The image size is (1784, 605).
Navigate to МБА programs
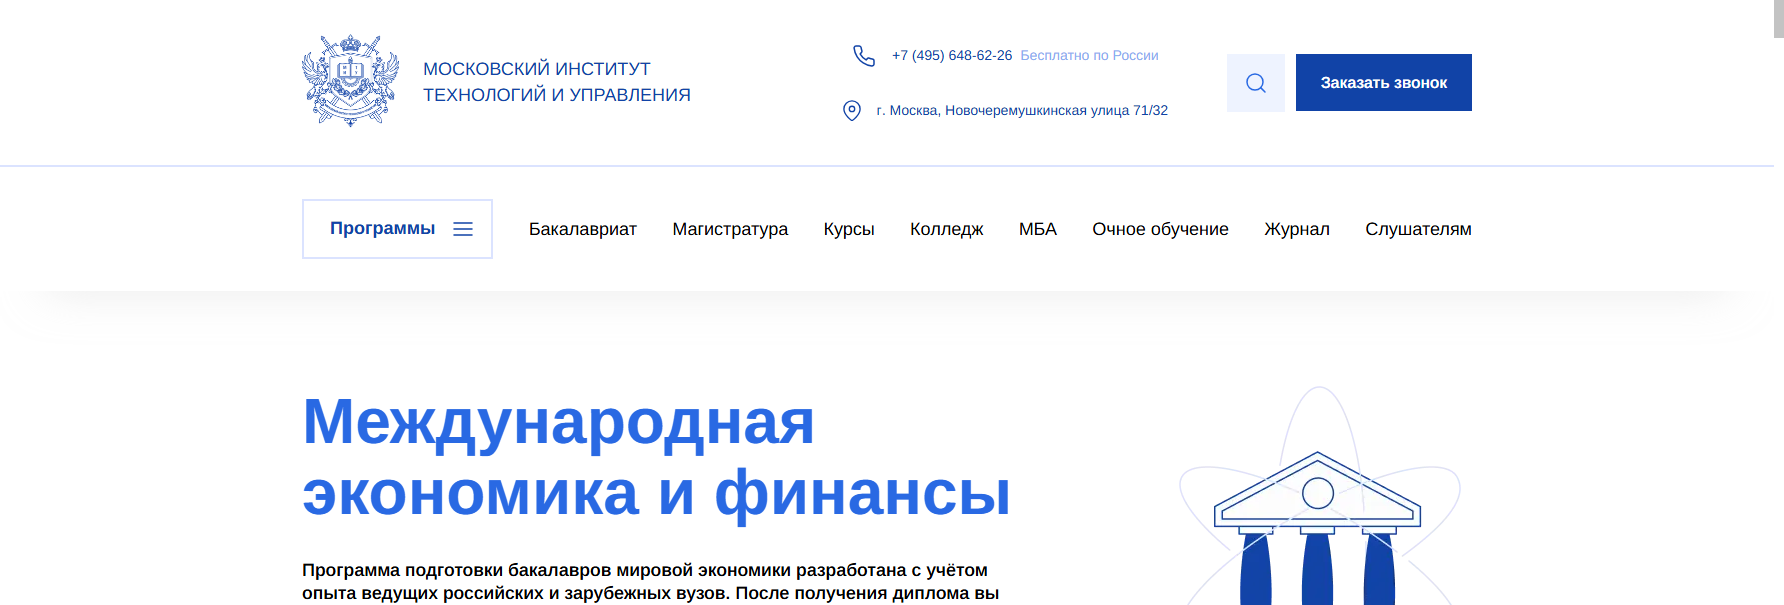tap(1038, 229)
